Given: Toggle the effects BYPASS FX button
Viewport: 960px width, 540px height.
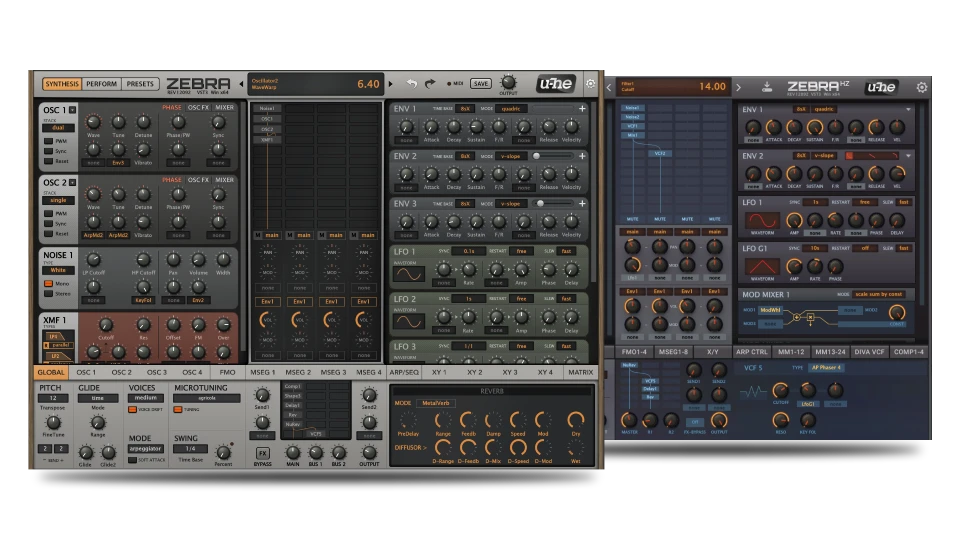Looking at the screenshot, I should click(263, 452).
